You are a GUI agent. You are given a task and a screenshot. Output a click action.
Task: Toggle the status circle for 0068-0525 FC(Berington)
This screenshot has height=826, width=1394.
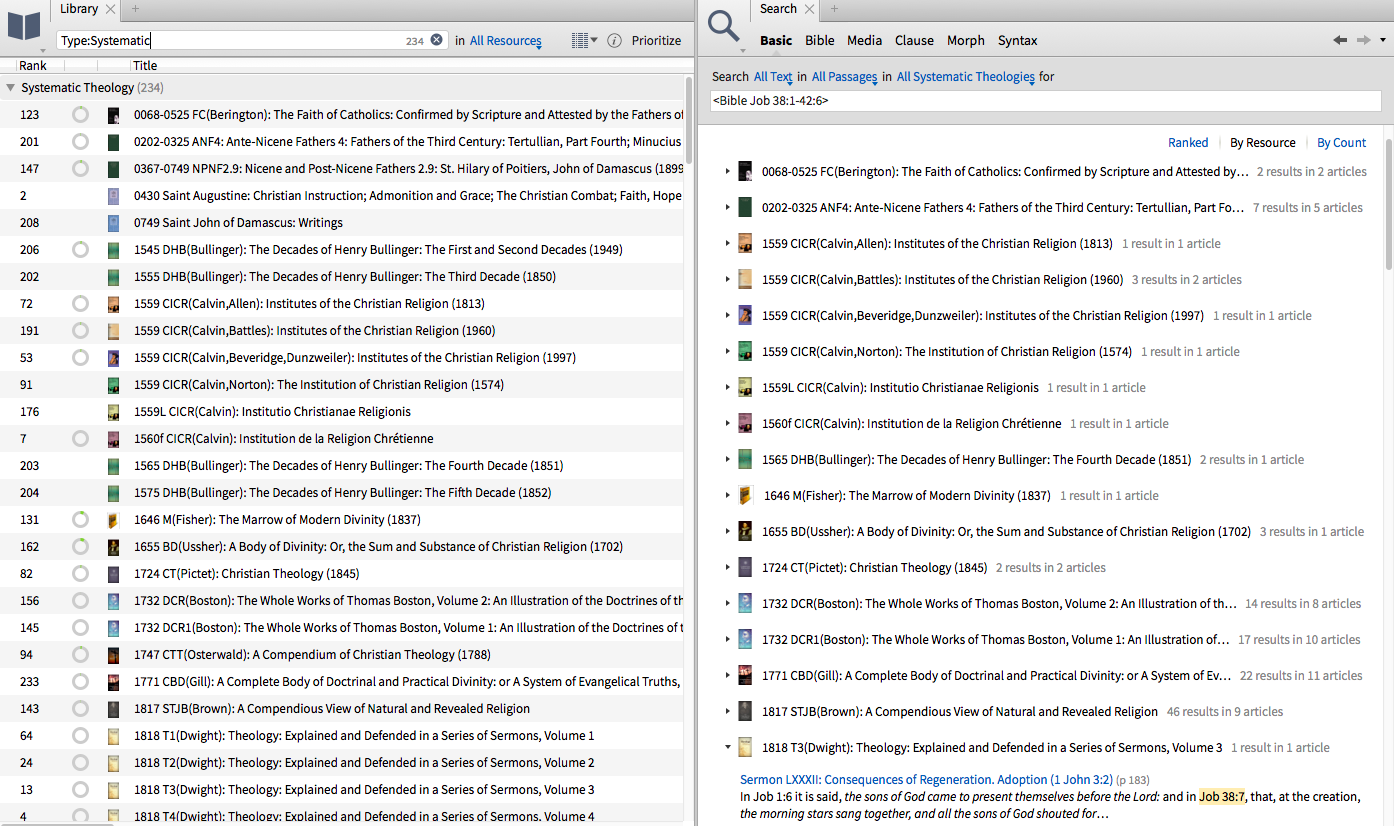pos(80,115)
